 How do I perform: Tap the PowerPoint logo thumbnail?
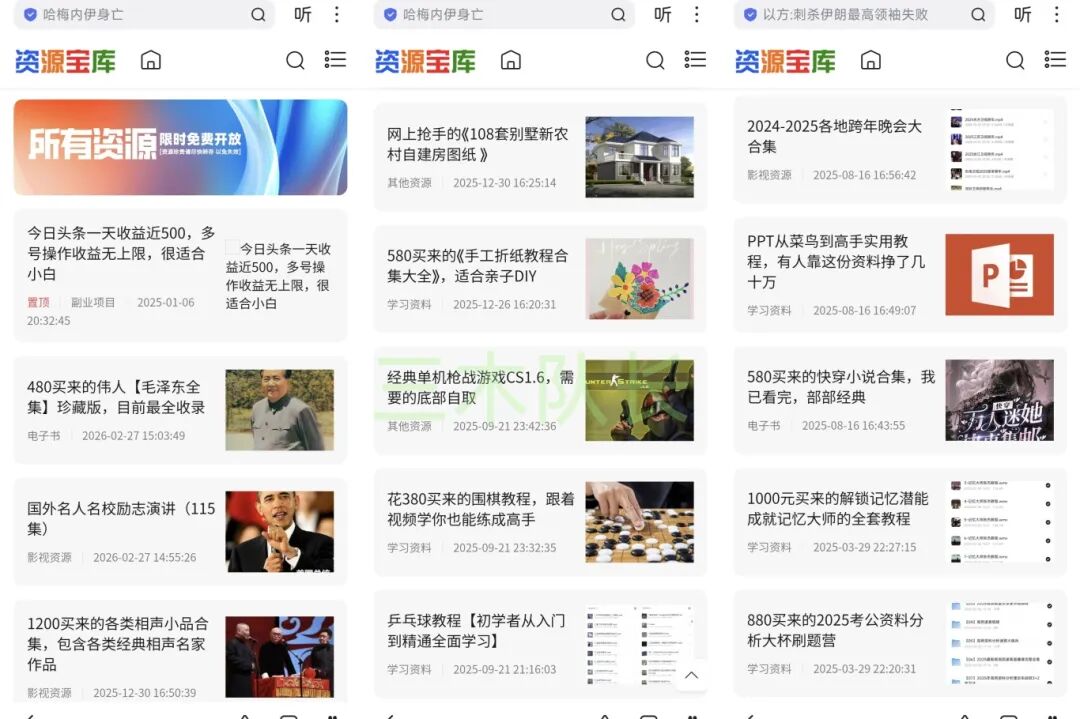click(999, 275)
